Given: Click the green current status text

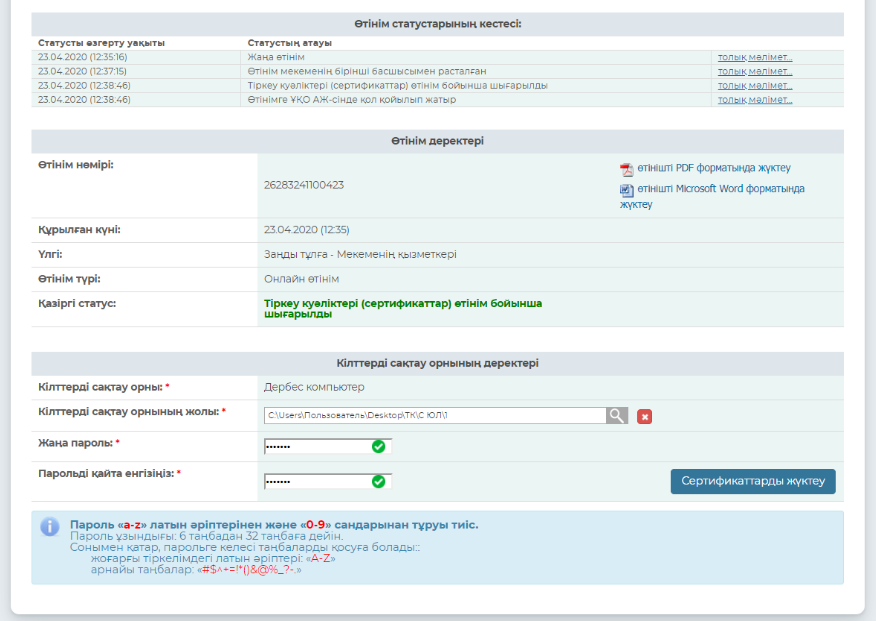Looking at the screenshot, I should [x=402, y=308].
